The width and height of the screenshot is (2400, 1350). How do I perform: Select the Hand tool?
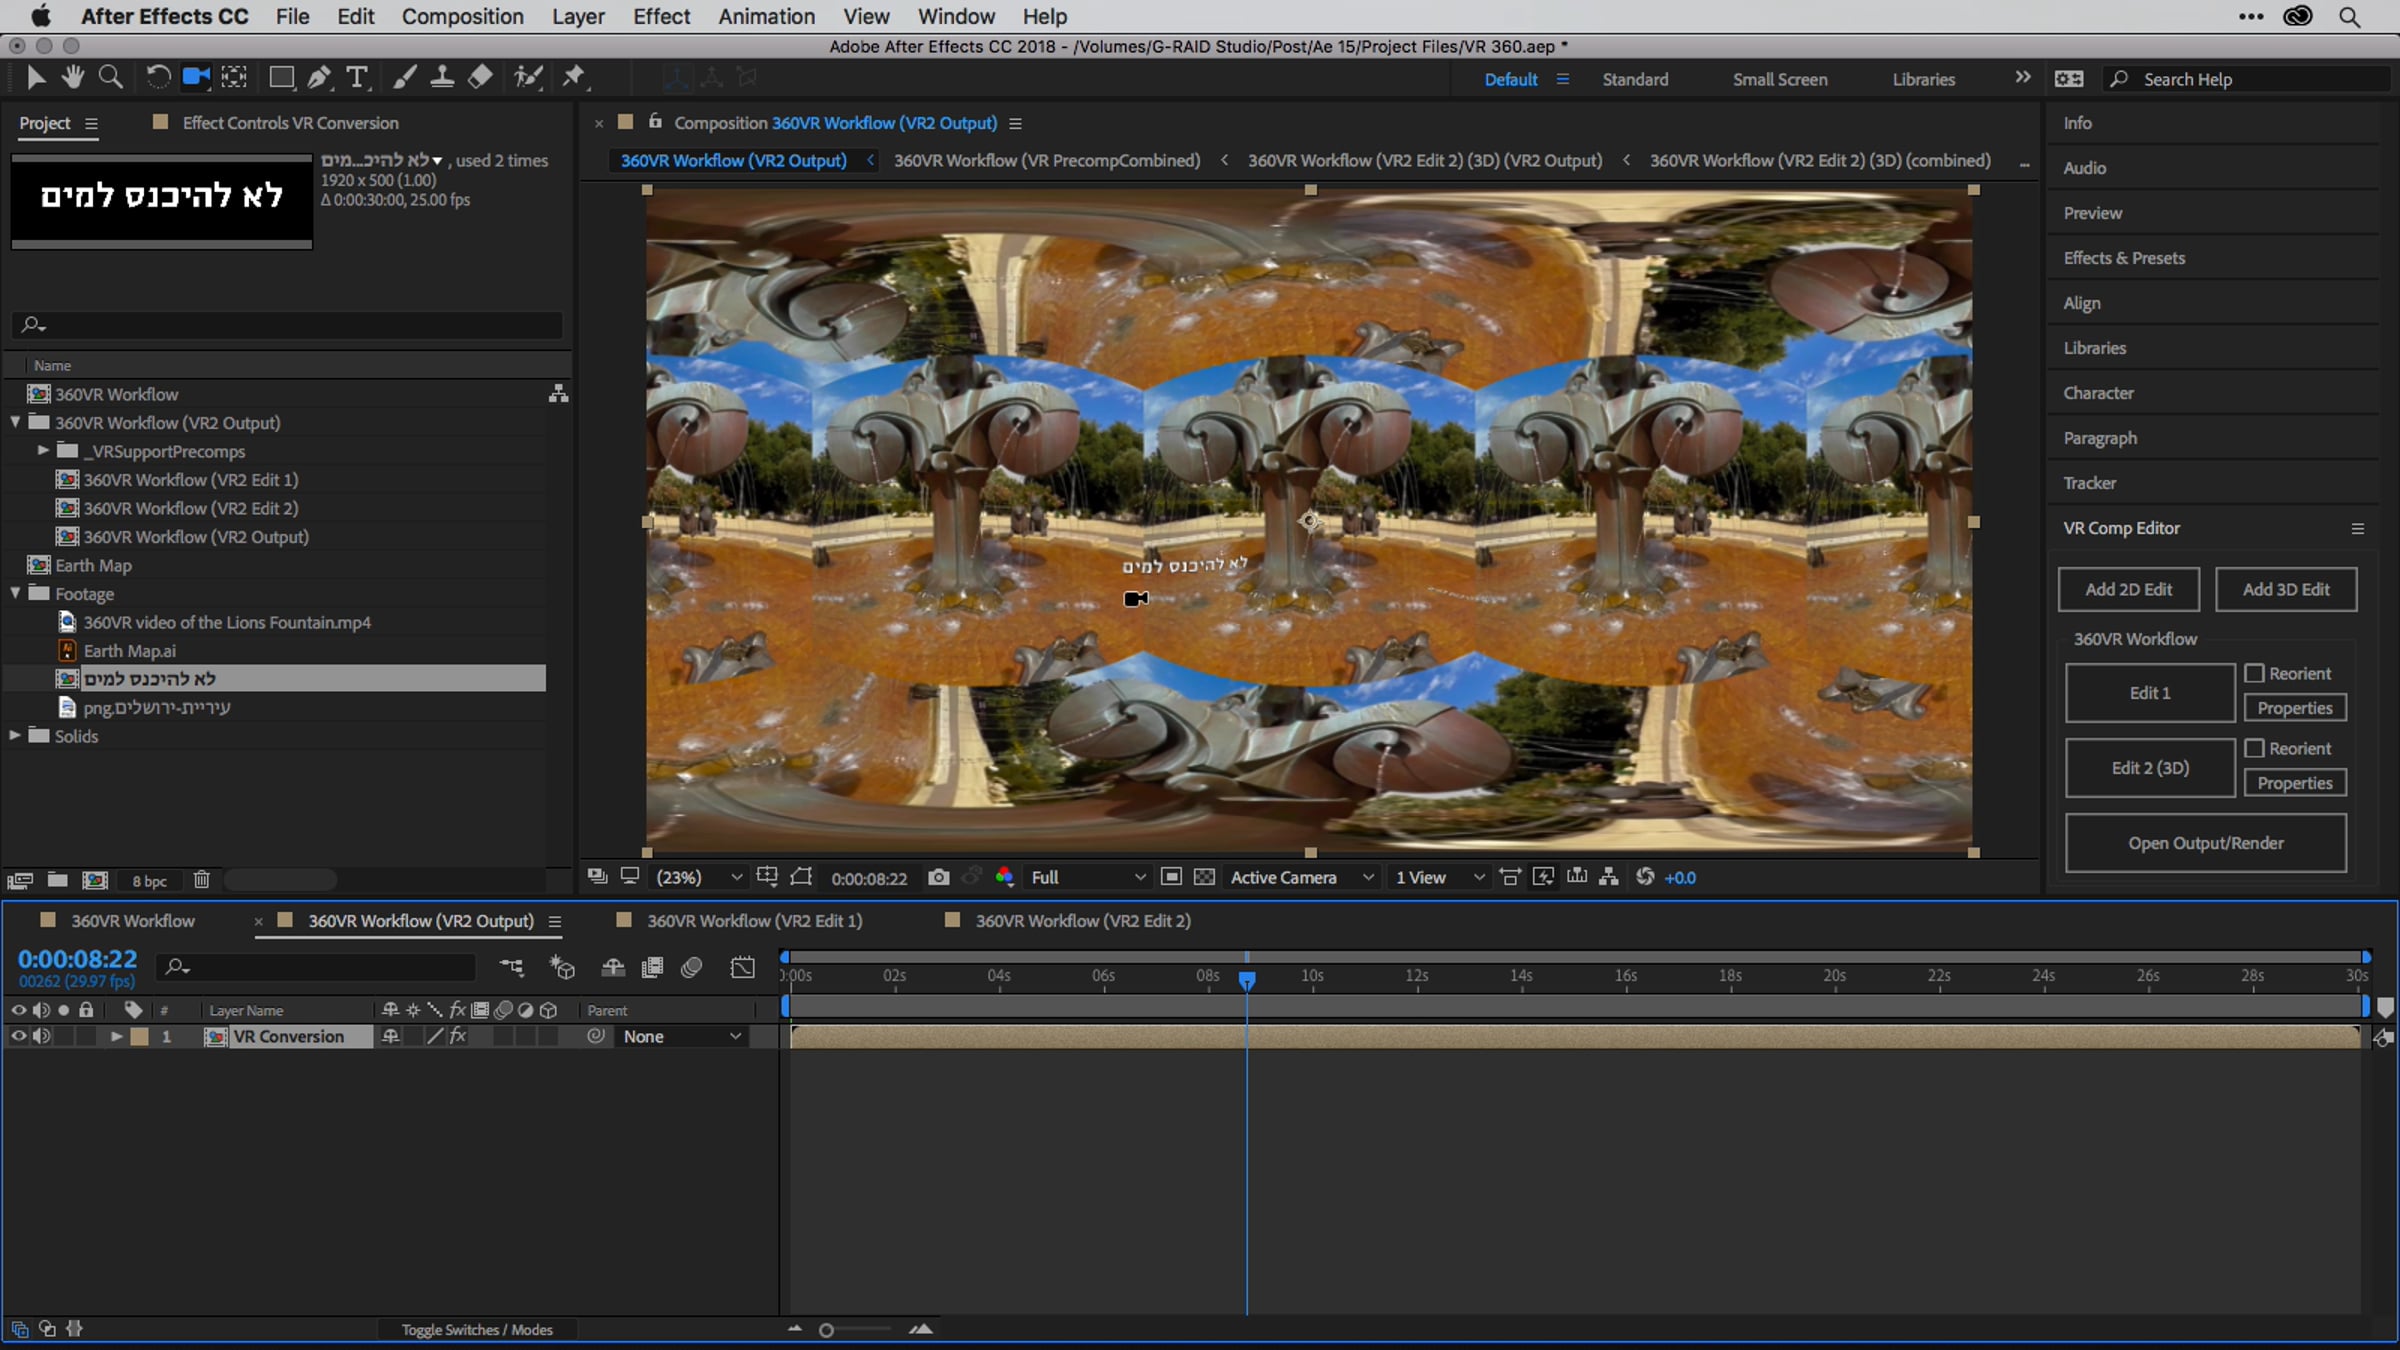coord(72,77)
